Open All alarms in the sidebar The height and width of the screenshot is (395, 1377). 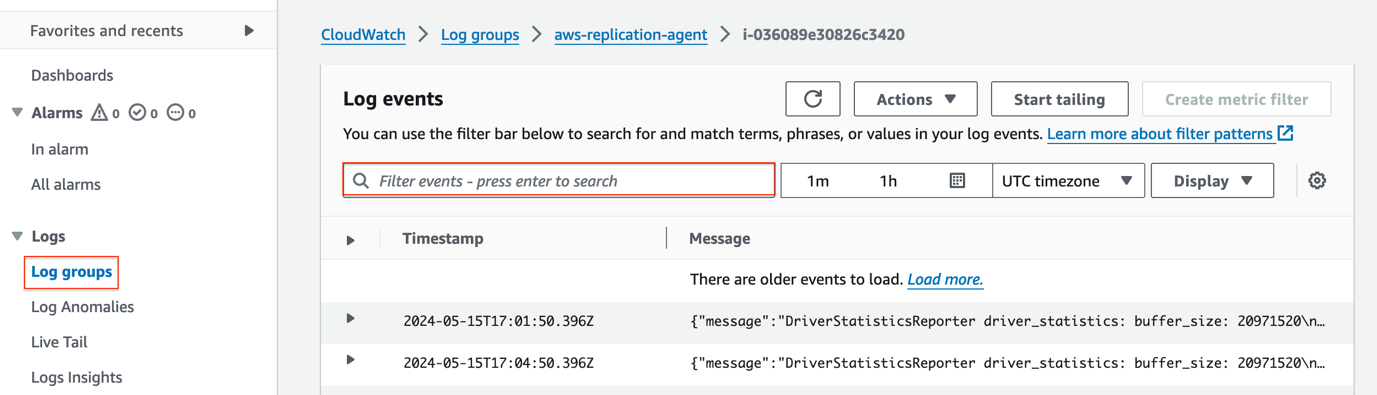66,184
